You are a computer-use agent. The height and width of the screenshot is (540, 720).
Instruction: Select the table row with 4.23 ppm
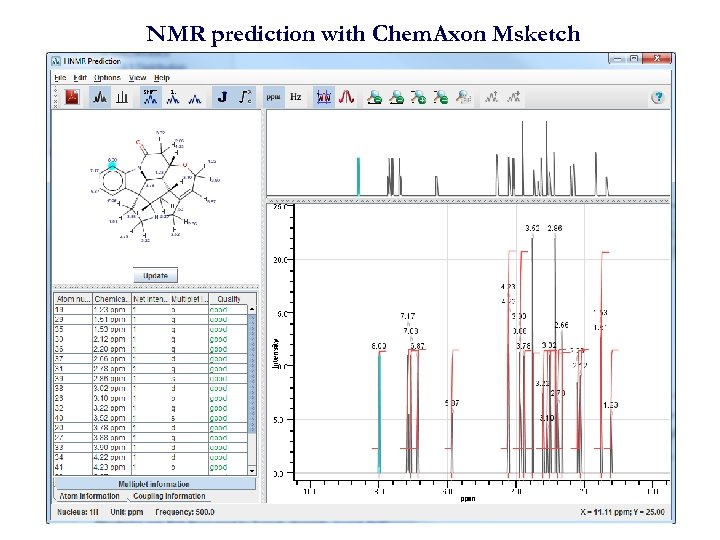pyautogui.click(x=151, y=467)
